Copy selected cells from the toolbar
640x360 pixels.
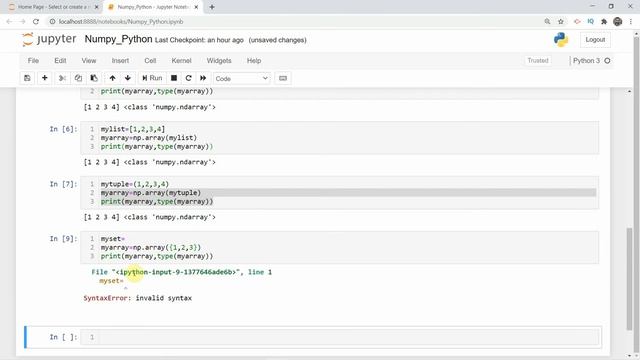tap(78, 78)
